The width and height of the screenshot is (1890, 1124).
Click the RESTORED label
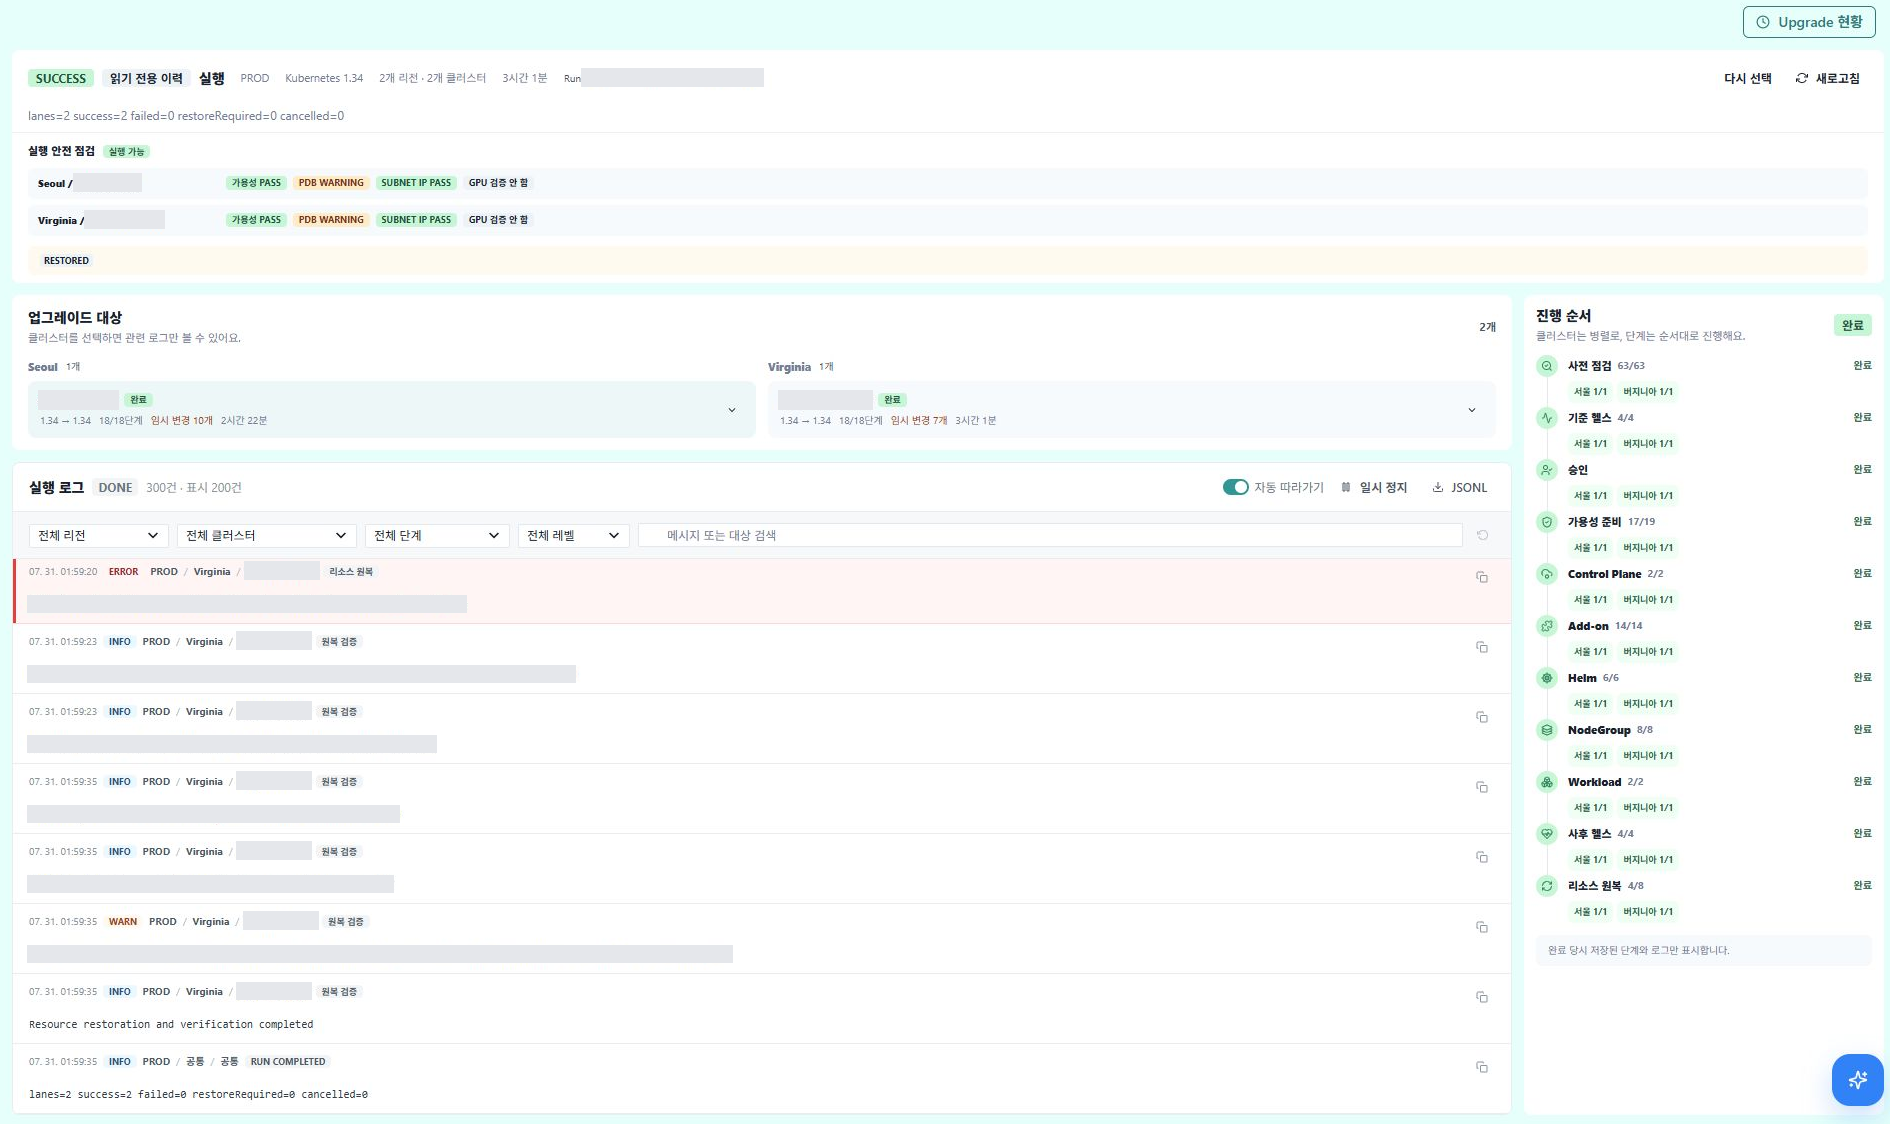click(x=66, y=261)
